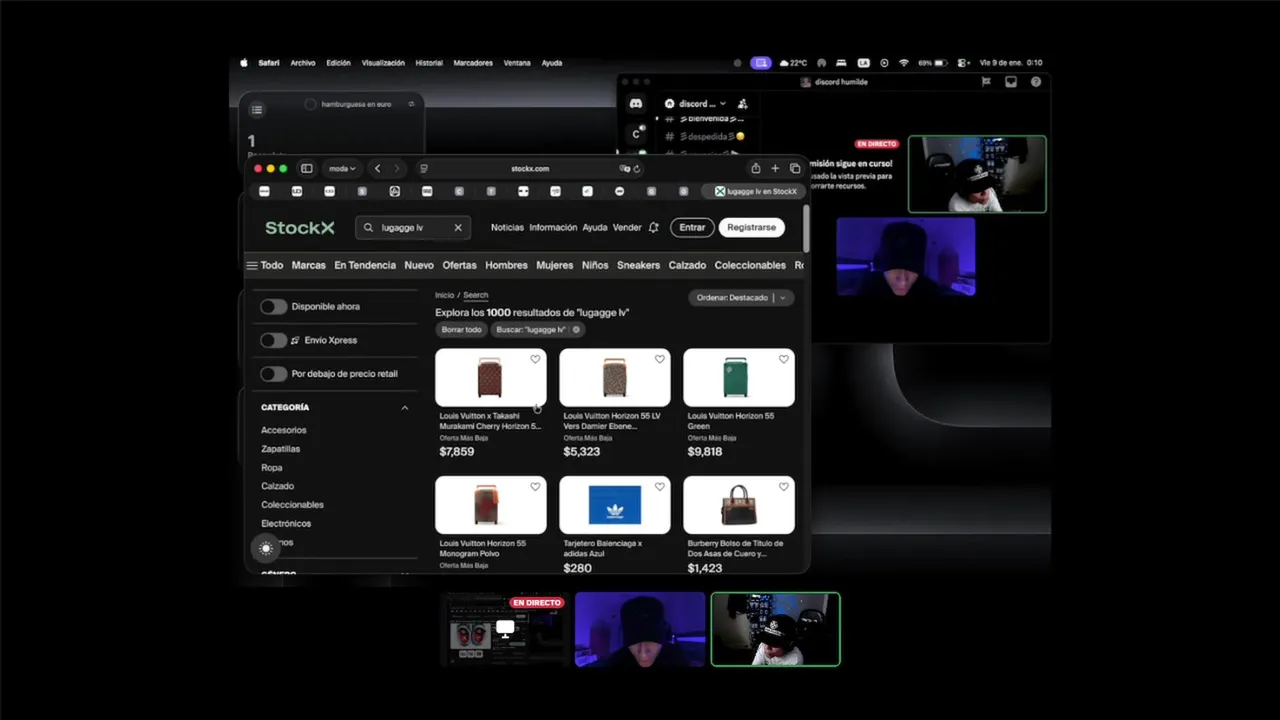Enable the Envío Xpress toggle

(273, 340)
